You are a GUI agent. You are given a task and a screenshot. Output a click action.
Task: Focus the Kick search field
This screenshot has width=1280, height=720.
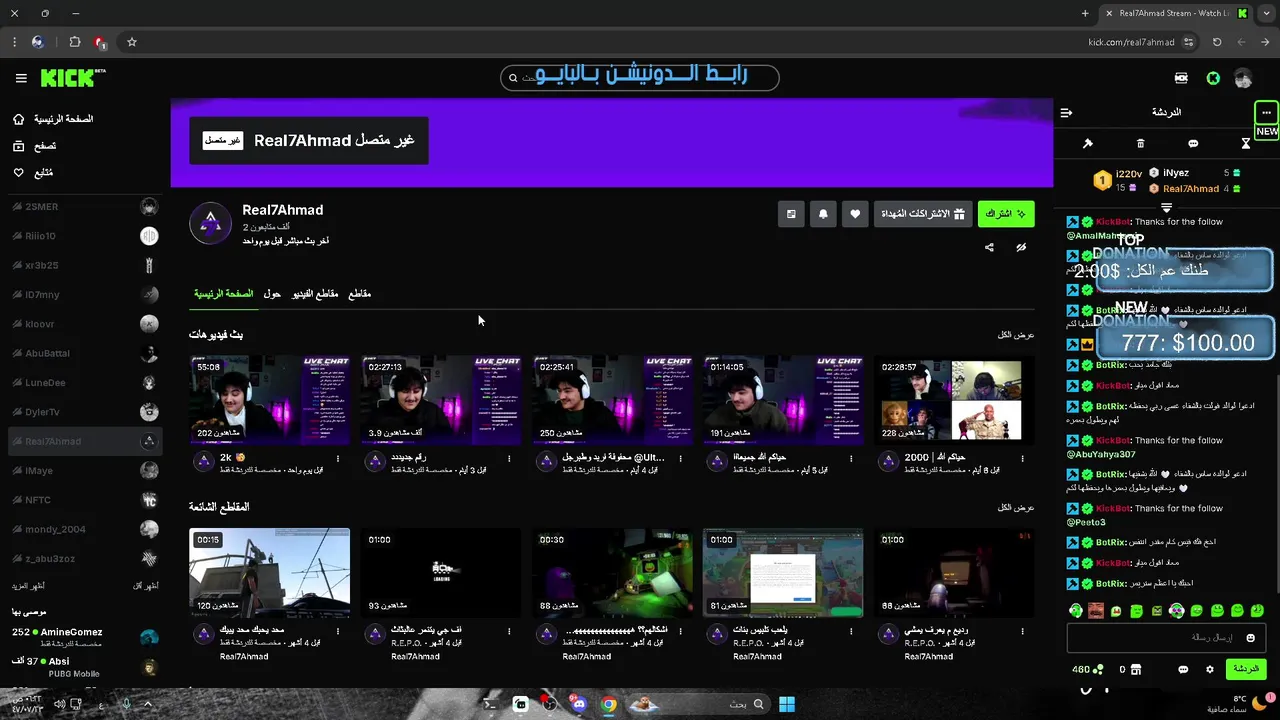[x=640, y=77]
